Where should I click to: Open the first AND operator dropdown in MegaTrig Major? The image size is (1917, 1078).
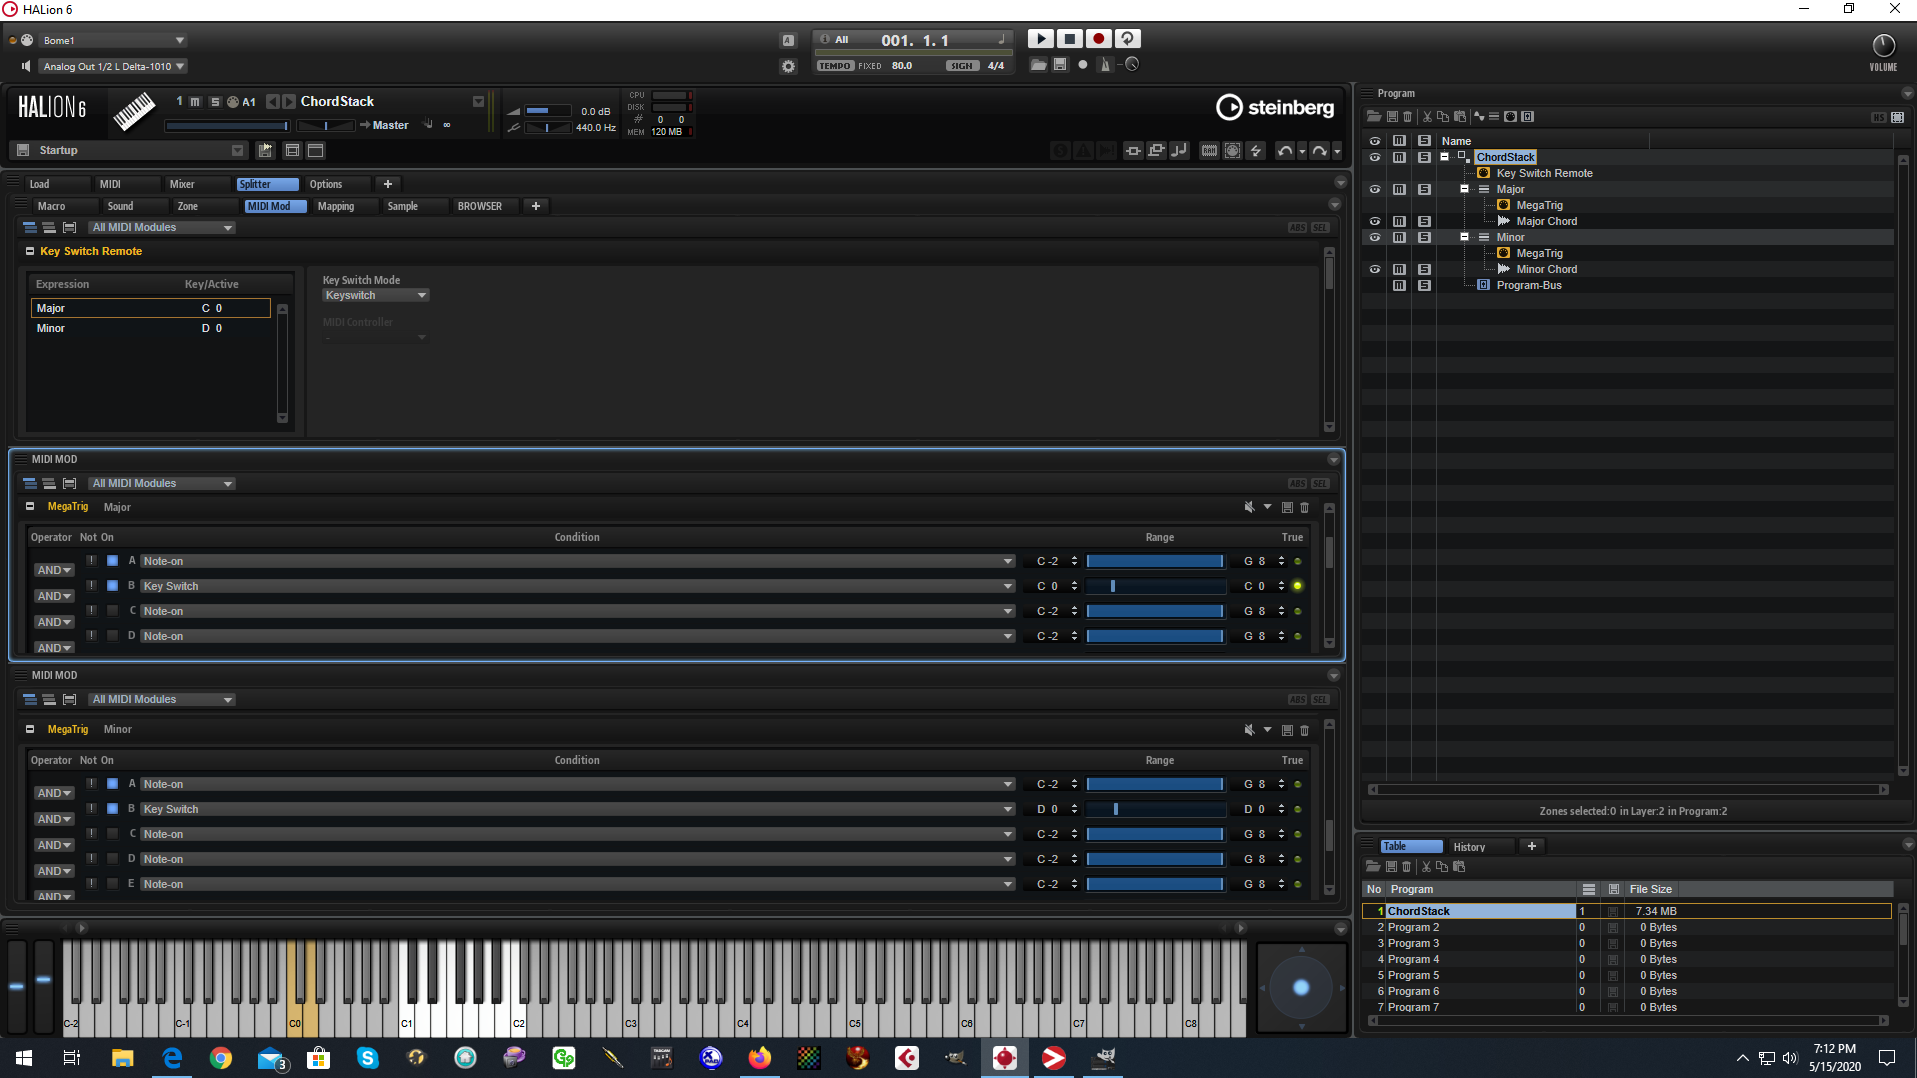click(54, 570)
